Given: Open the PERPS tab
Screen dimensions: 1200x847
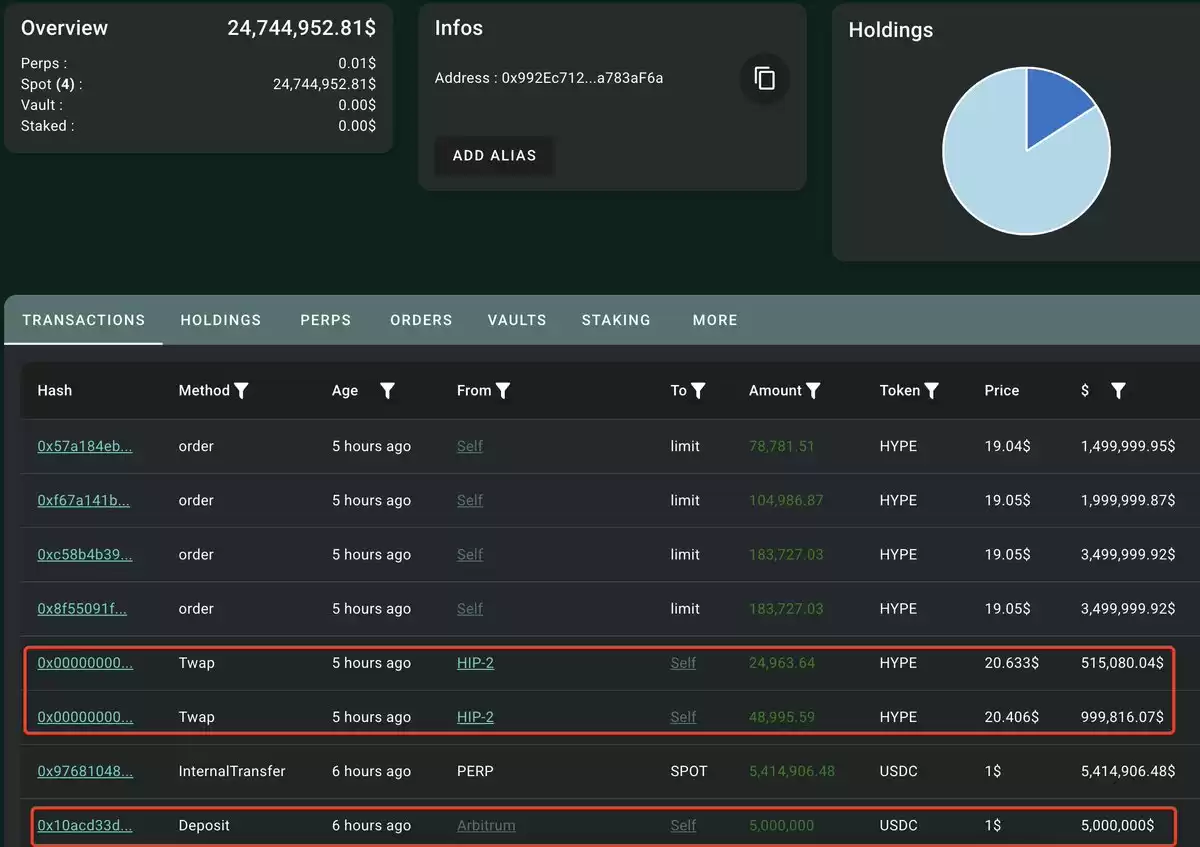Looking at the screenshot, I should tap(326, 320).
